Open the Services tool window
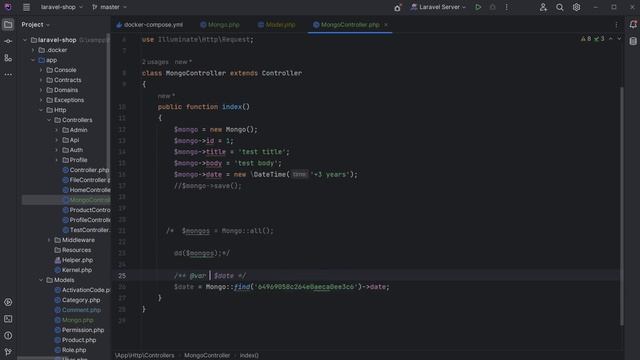This screenshot has width=640, height=360. tap(8, 302)
